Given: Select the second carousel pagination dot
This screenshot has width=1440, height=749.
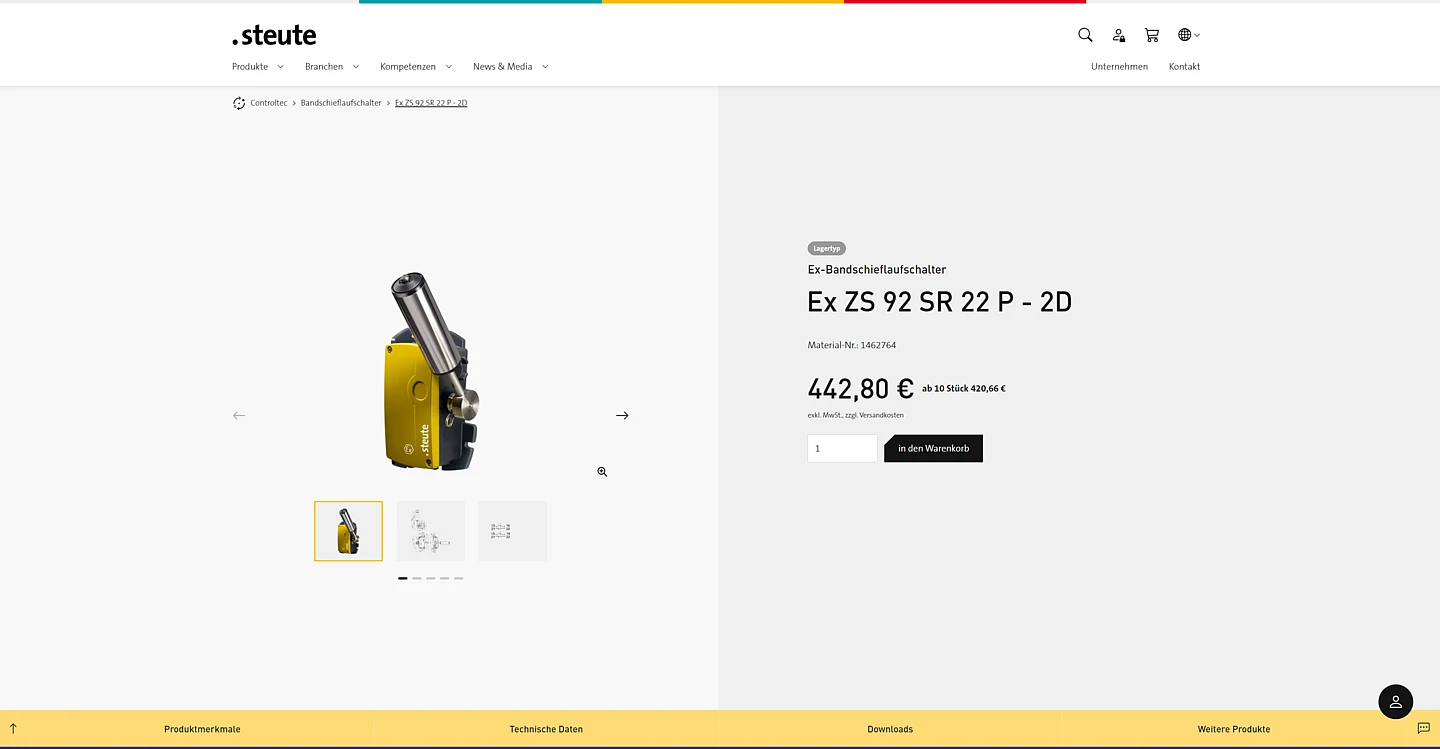Looking at the screenshot, I should coord(417,578).
